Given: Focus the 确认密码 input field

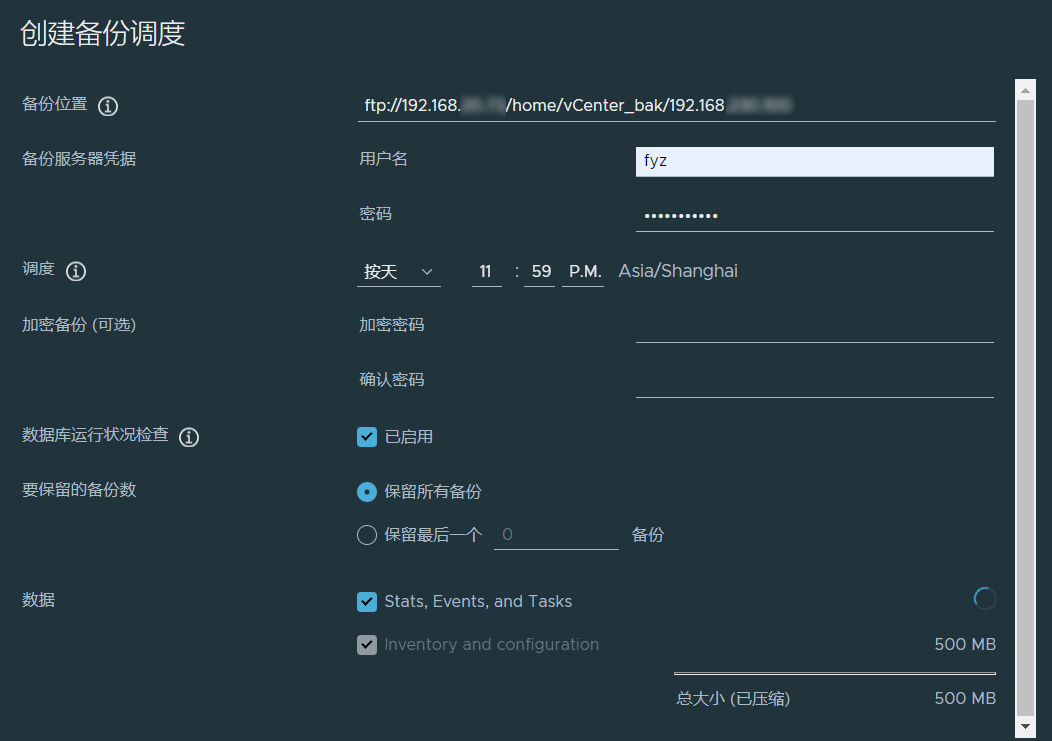Looking at the screenshot, I should point(814,381).
